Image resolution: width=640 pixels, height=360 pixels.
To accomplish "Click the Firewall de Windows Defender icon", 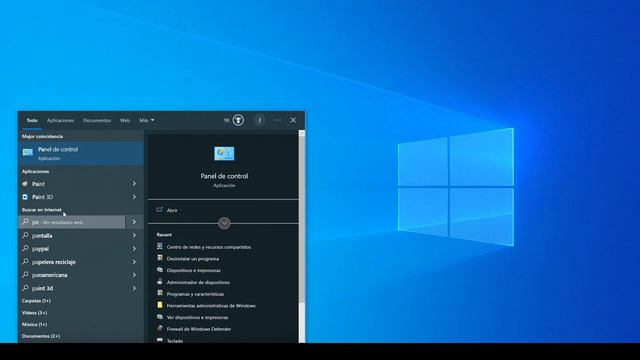I will [x=160, y=328].
